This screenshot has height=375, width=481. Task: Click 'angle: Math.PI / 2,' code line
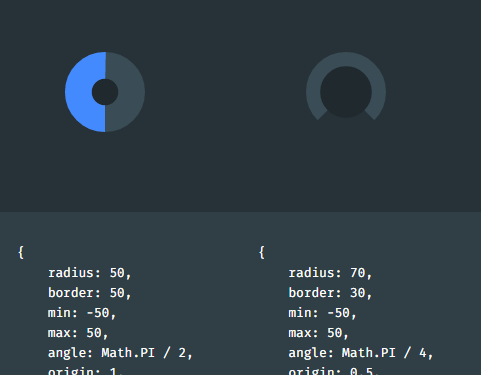click(x=120, y=353)
